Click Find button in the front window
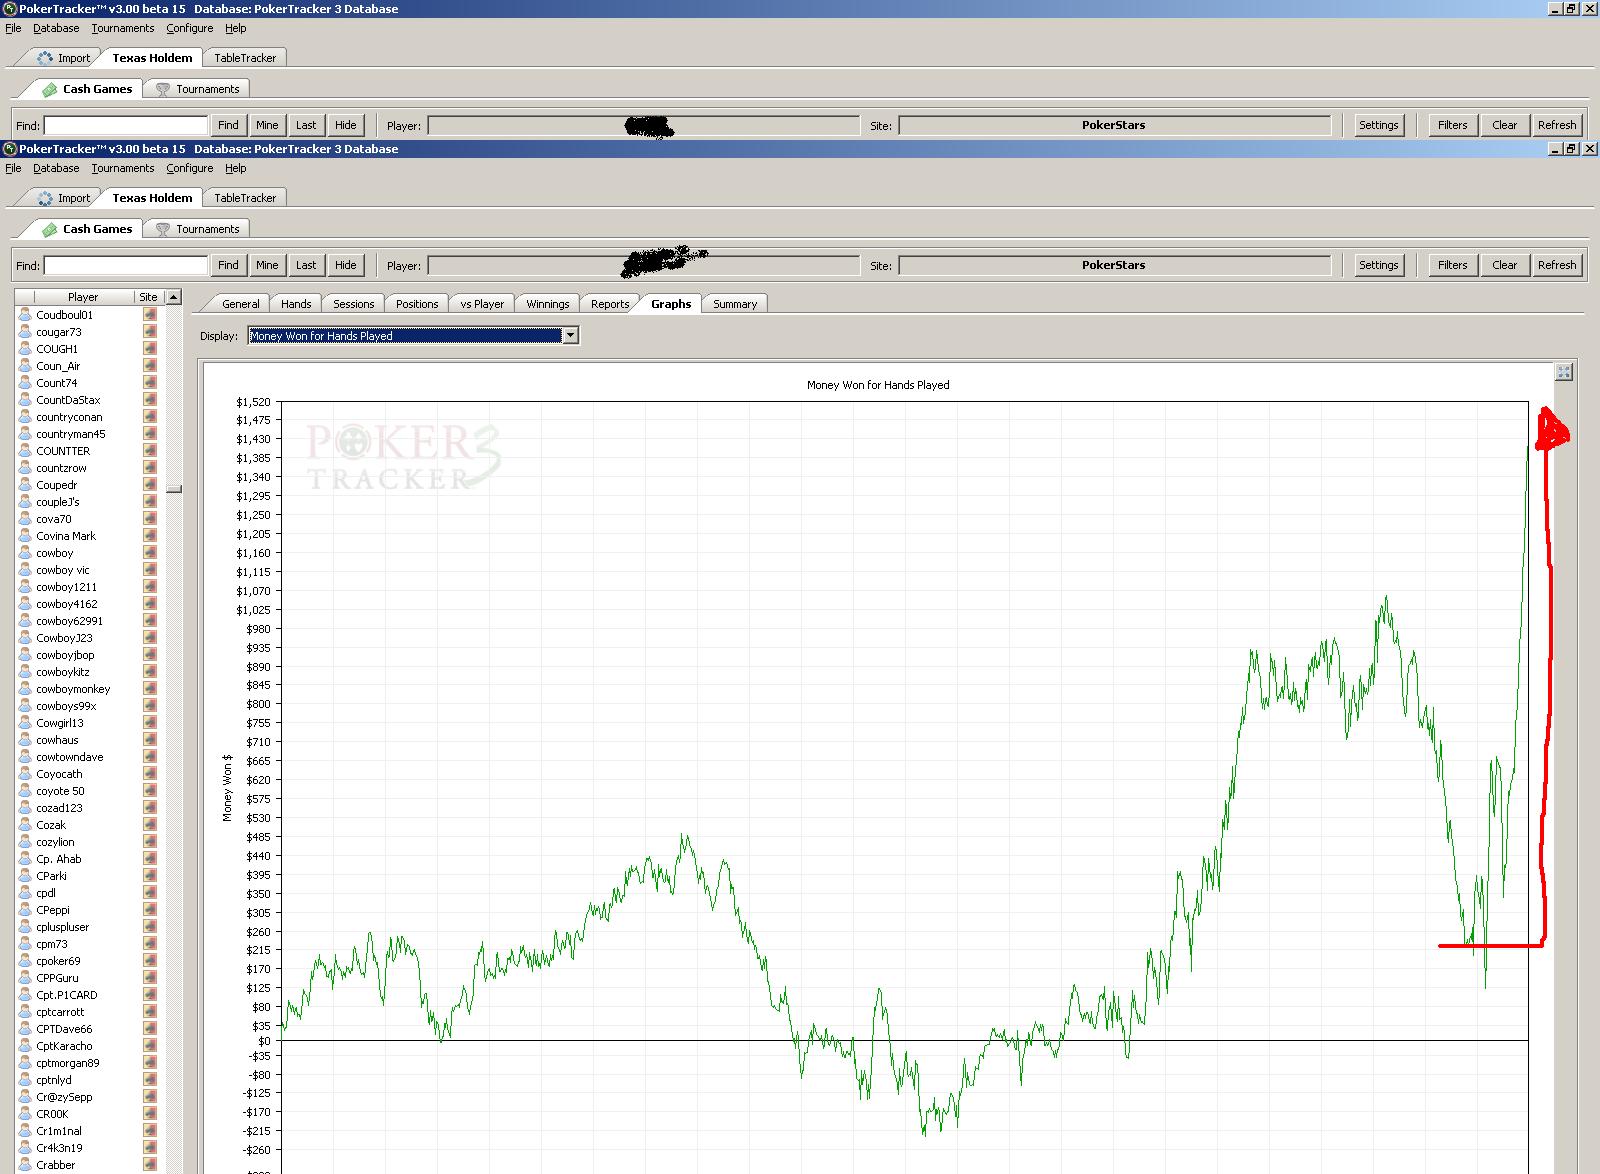This screenshot has width=1600, height=1174. (x=228, y=265)
